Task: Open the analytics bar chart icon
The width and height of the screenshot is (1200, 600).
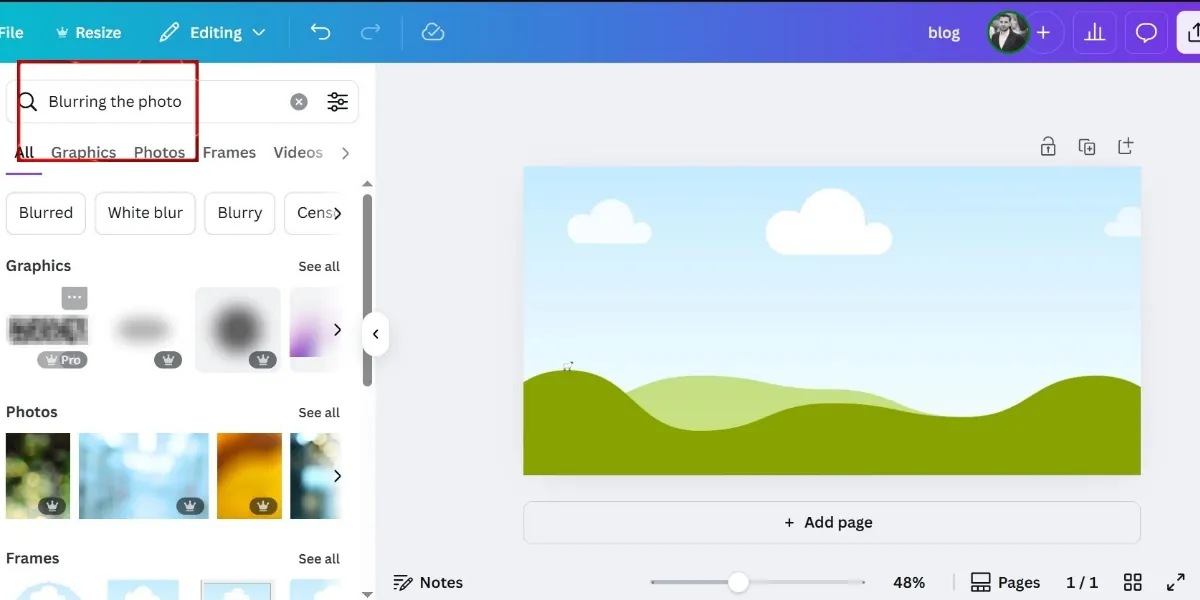Action: [1095, 33]
